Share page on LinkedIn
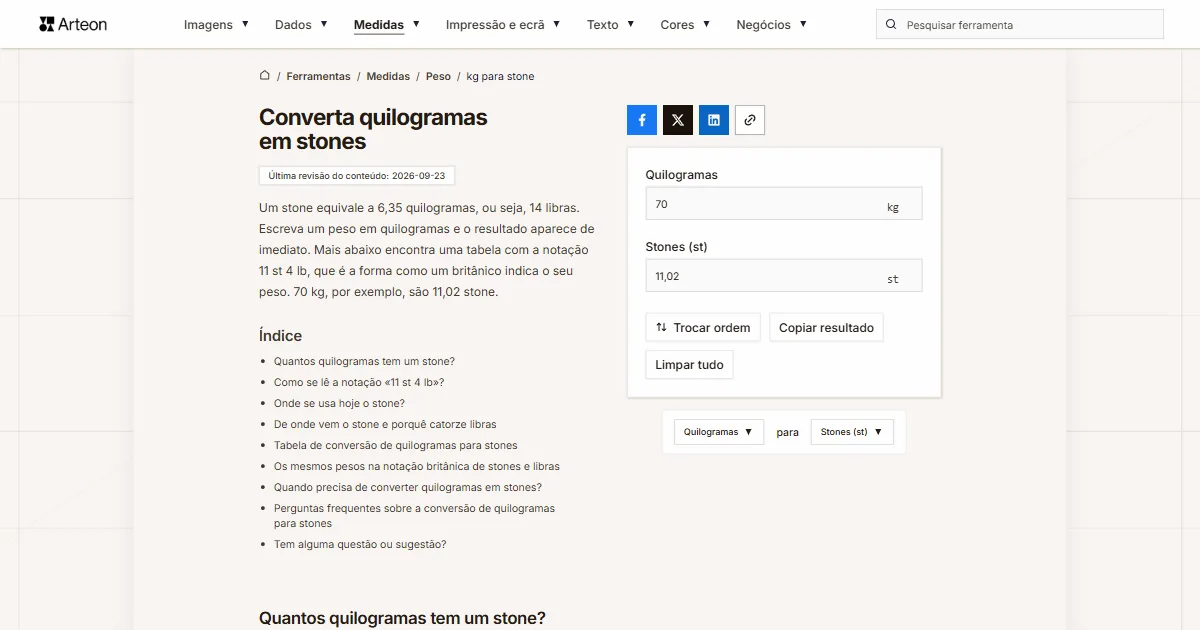The image size is (1200, 630). click(x=714, y=120)
